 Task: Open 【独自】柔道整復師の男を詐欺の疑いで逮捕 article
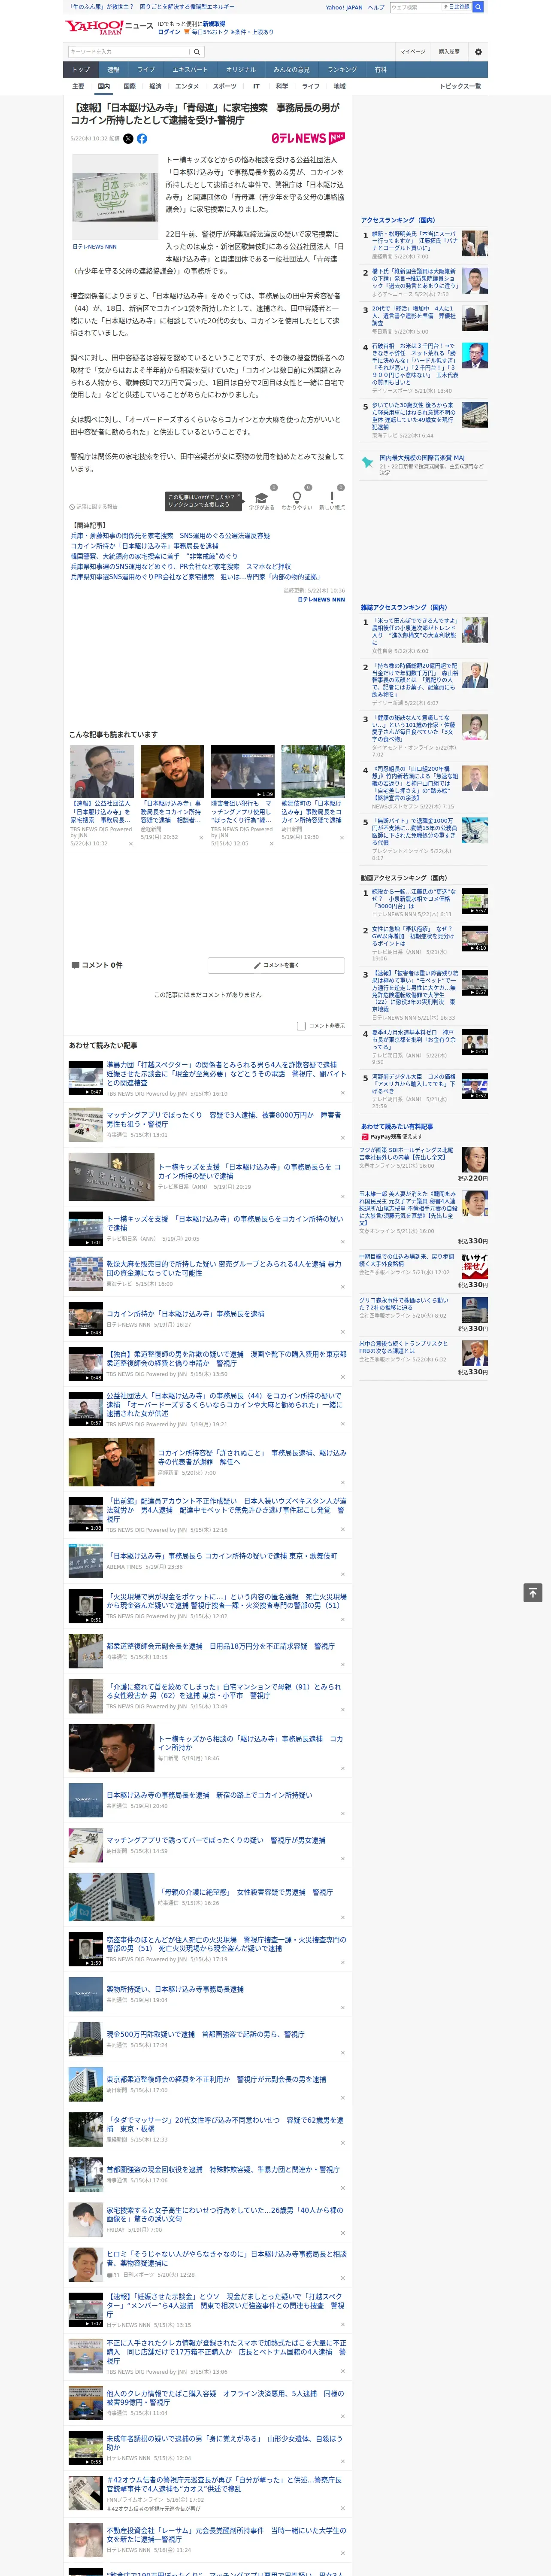point(226,1359)
